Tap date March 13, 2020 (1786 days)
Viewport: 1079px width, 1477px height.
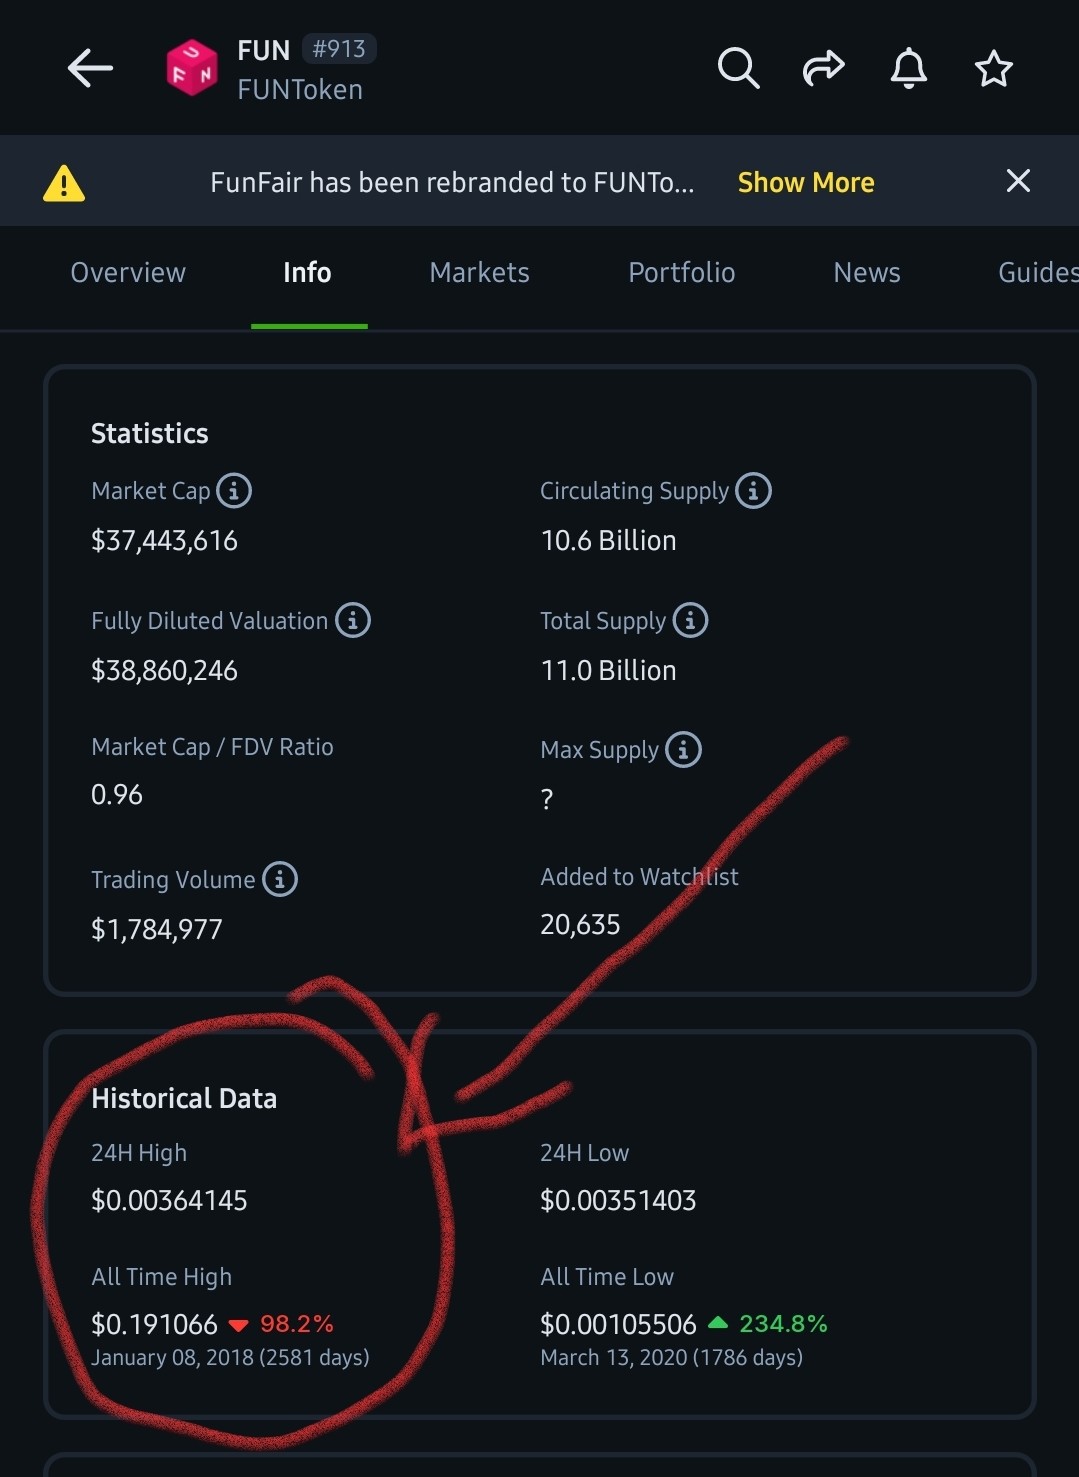pyautogui.click(x=671, y=1358)
